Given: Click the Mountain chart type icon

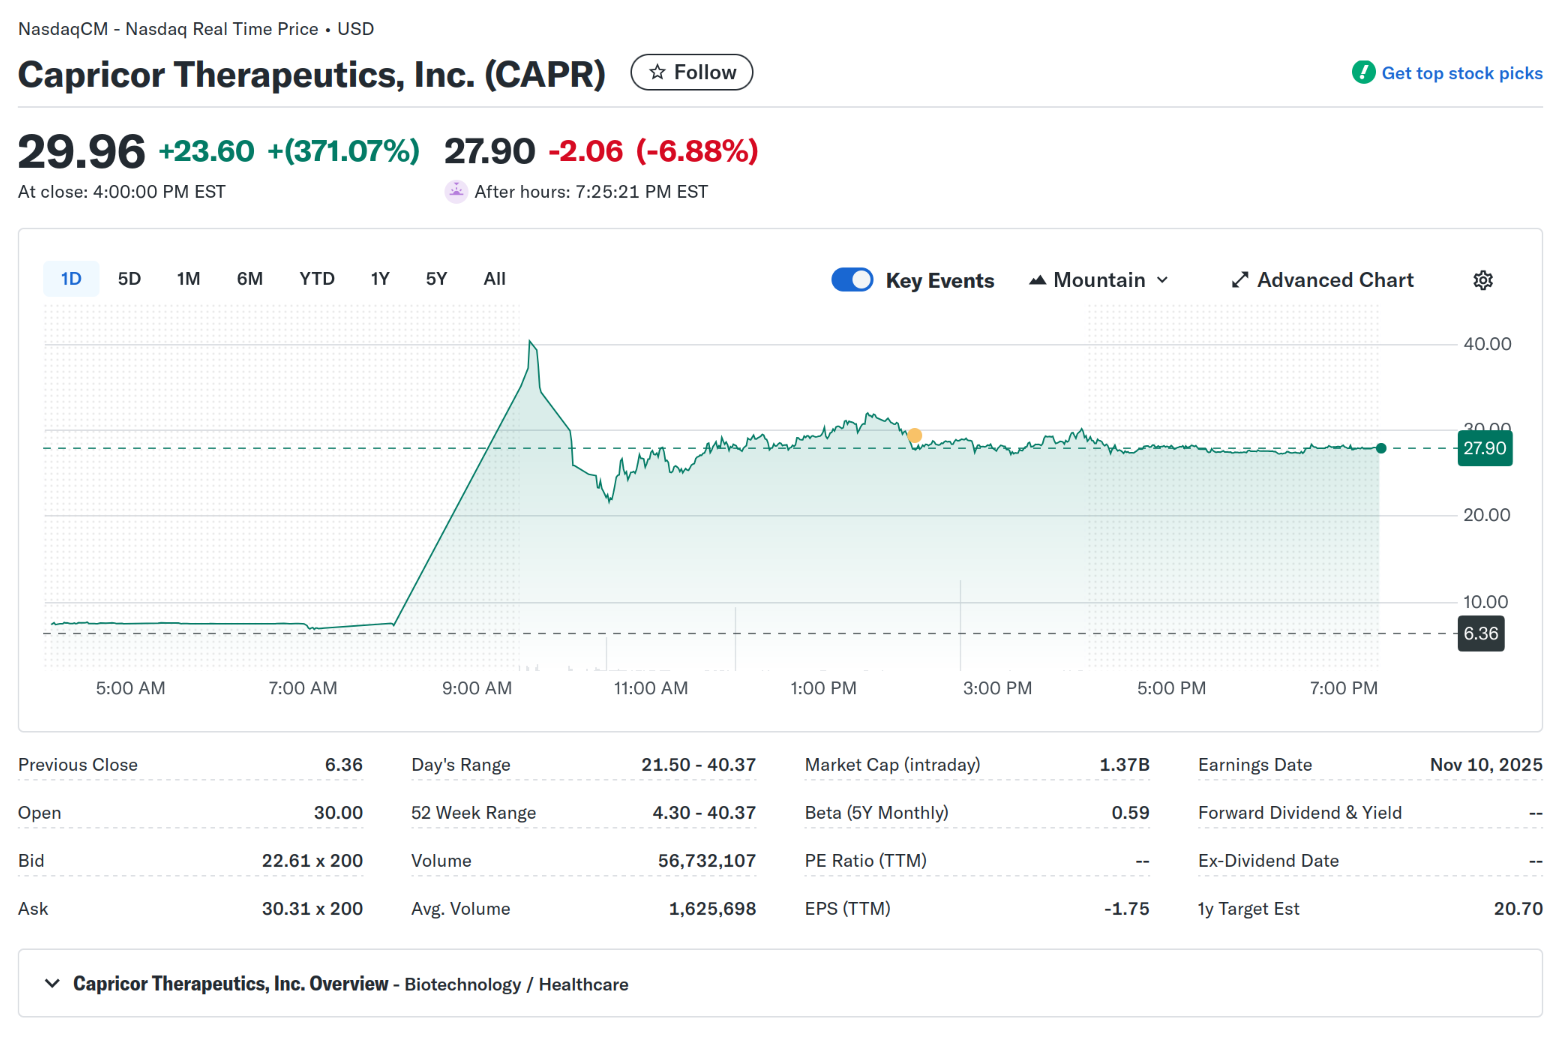Looking at the screenshot, I should pyautogui.click(x=1037, y=280).
